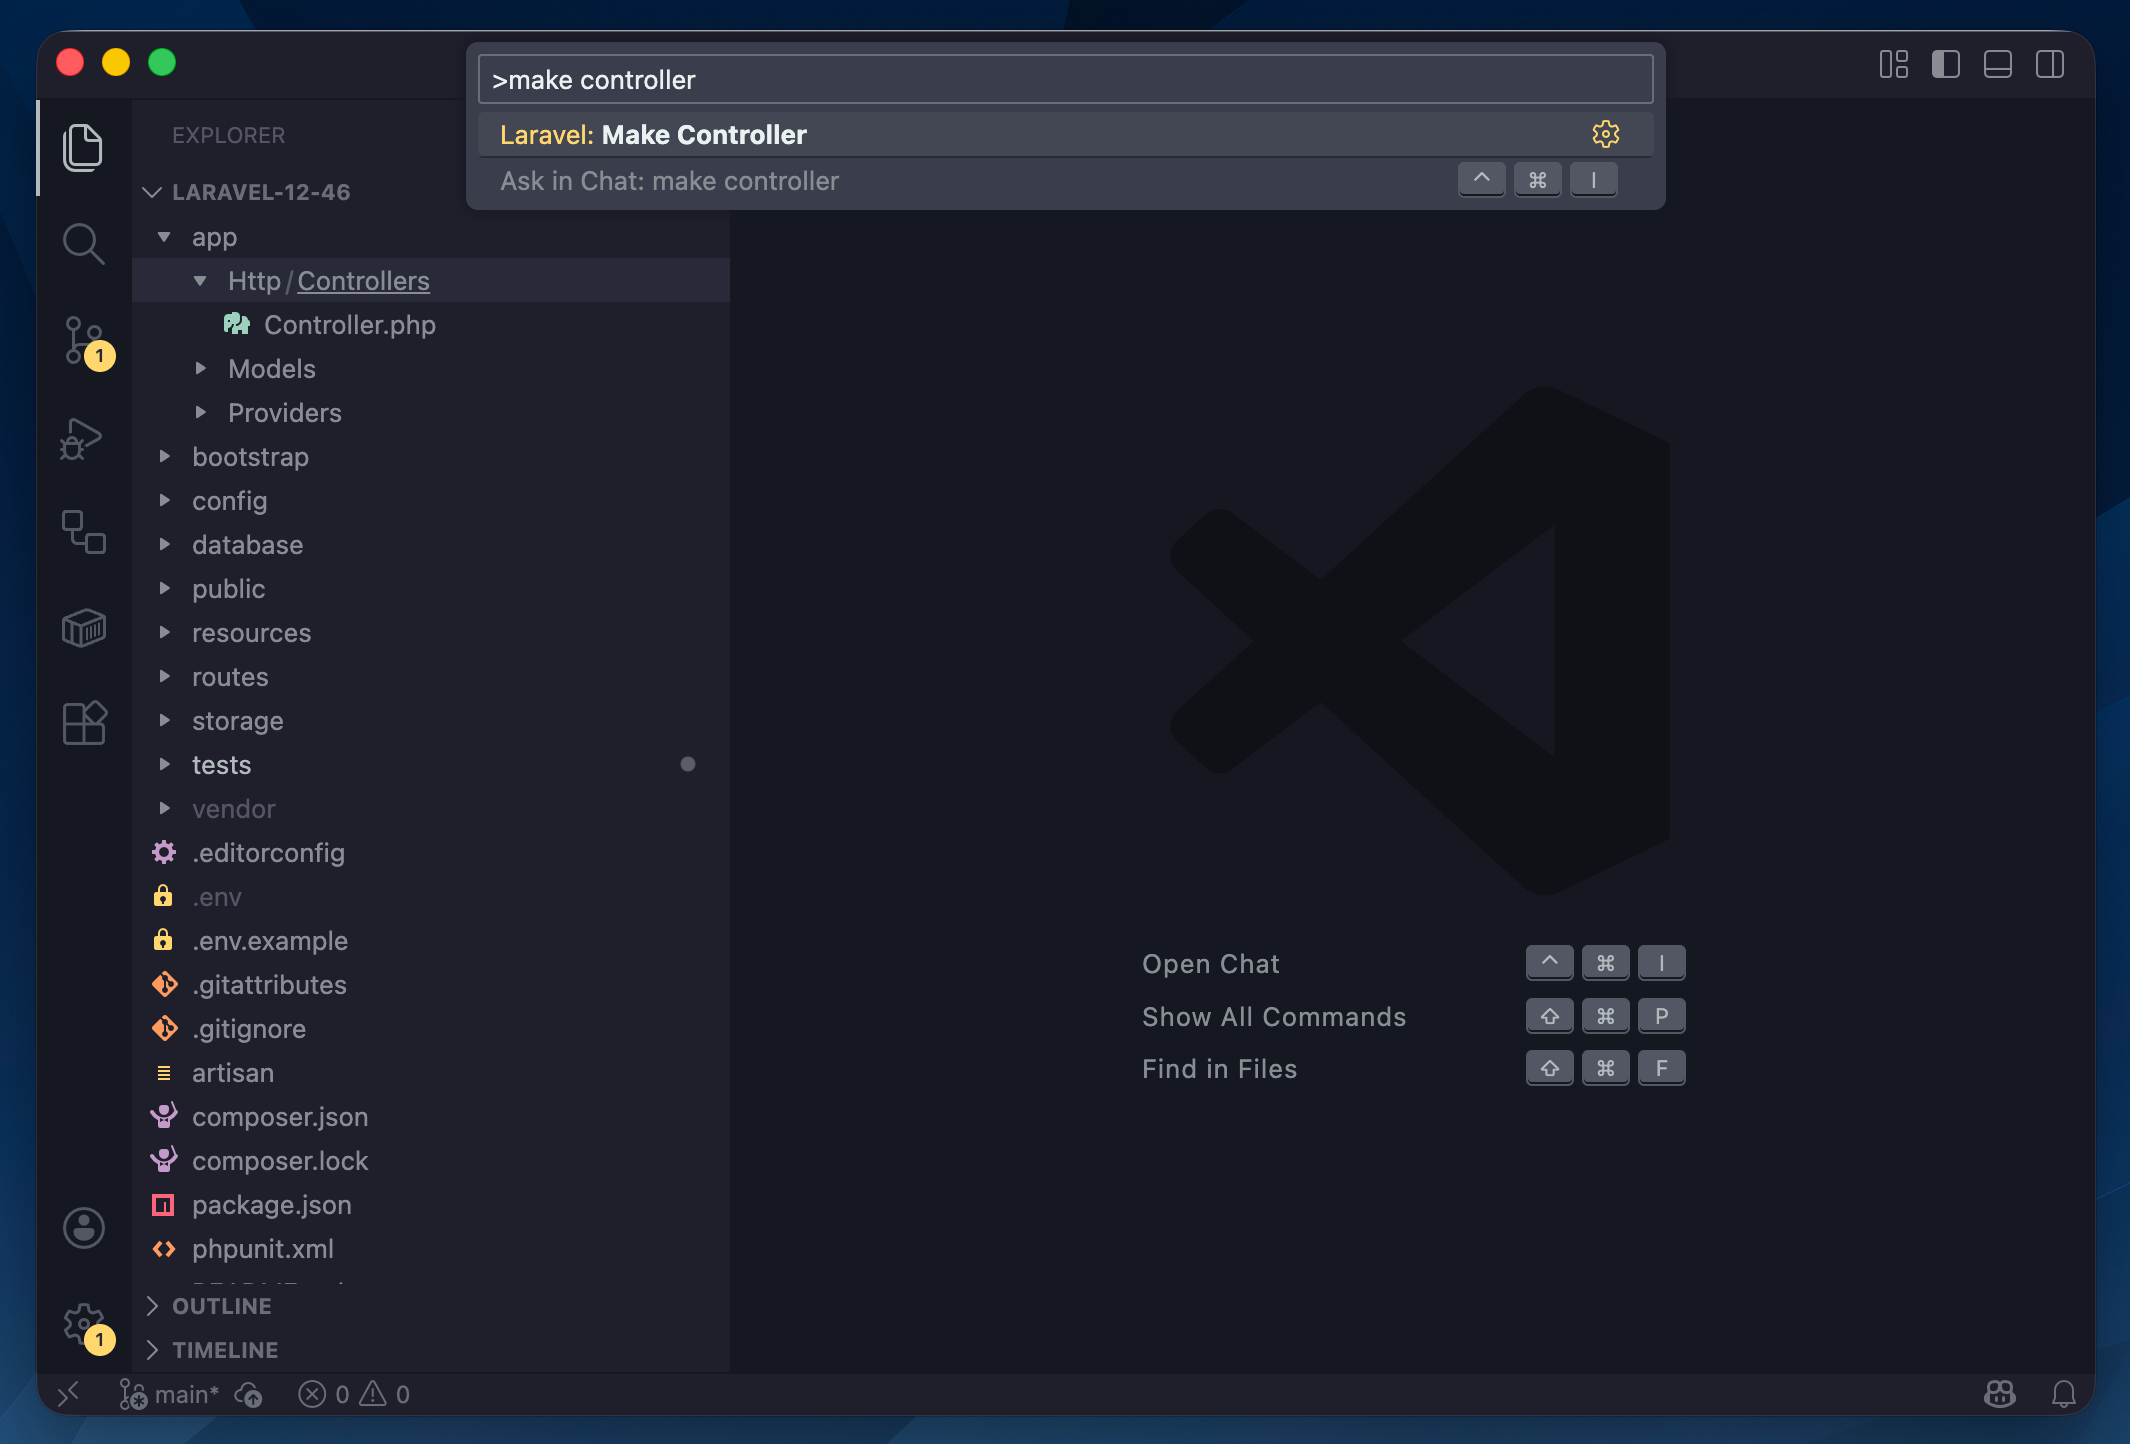
Task: Click the gear beside Laravel: Make Controller
Action: 1605,133
